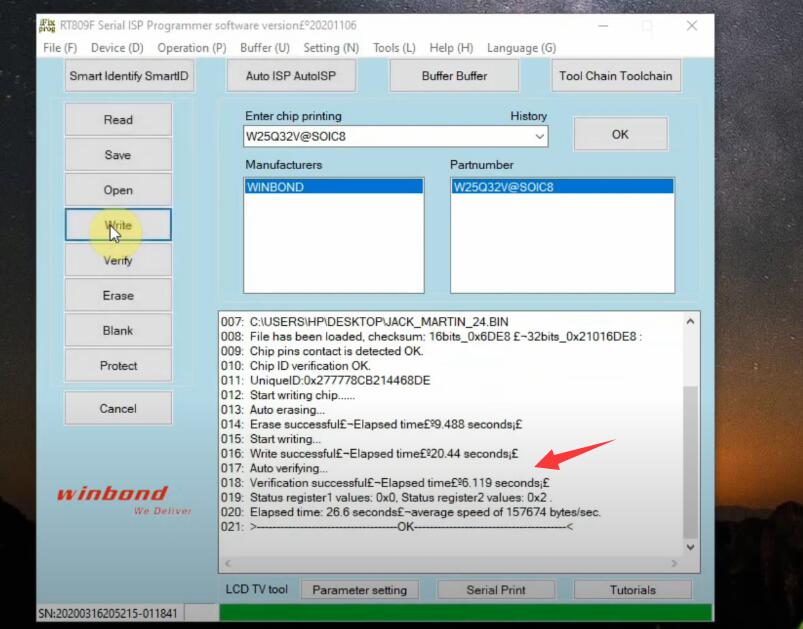The width and height of the screenshot is (803, 629).
Task: Click log line 008 checksum text
Action: pos(446,337)
